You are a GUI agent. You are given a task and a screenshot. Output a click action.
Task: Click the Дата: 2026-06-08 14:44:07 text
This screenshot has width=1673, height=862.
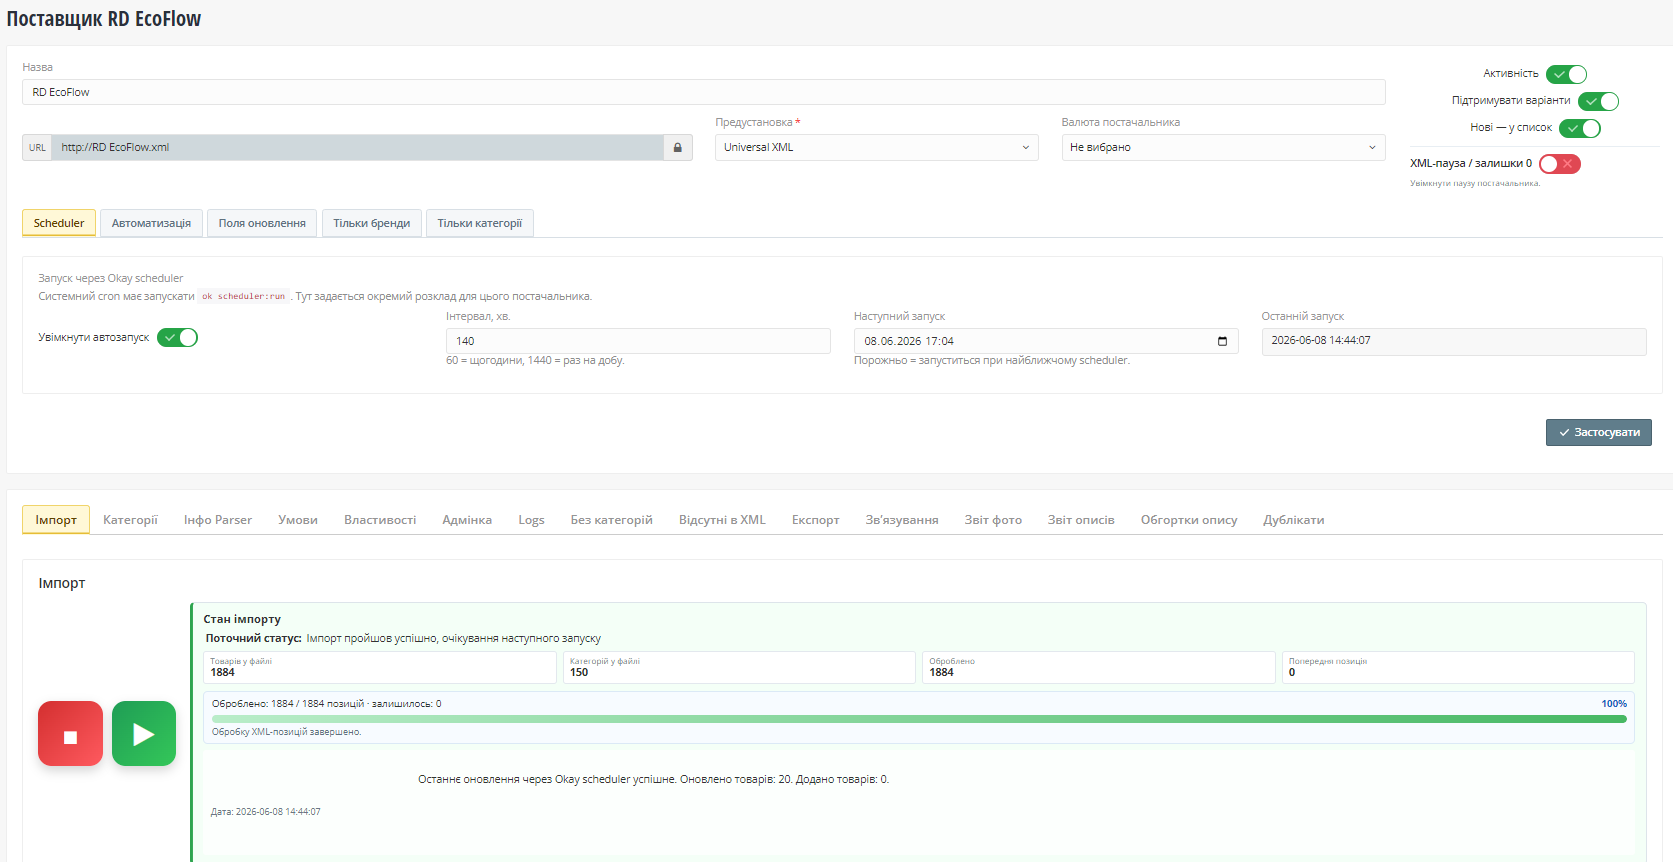(x=266, y=812)
